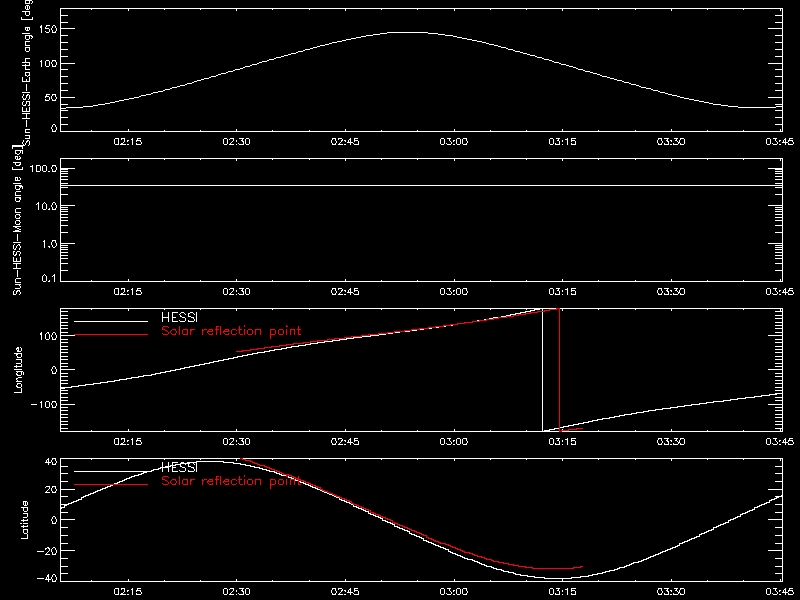This screenshot has height=600, width=800.
Task: Click HESSI legend text in Longitude plot
Action: [x=180, y=317]
